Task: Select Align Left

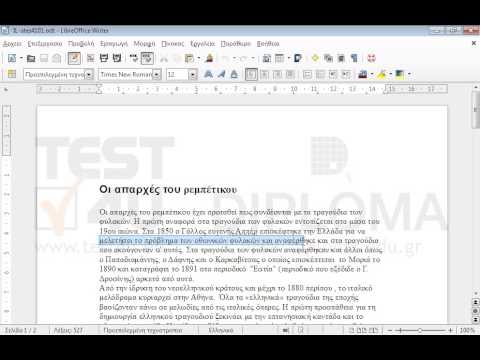Action: click(251, 74)
